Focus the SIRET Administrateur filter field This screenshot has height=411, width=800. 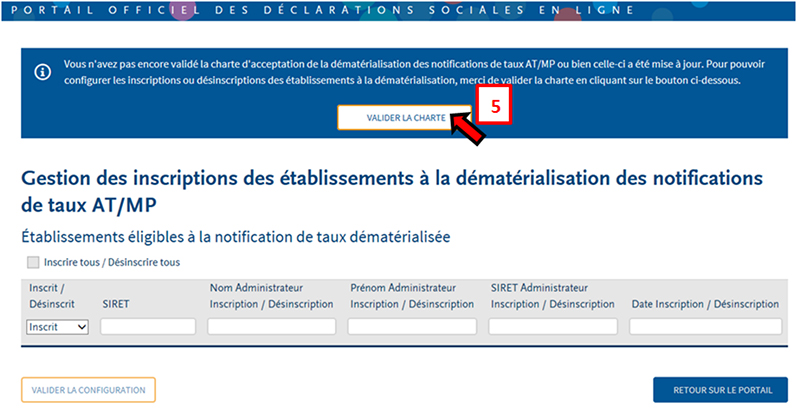coord(553,326)
